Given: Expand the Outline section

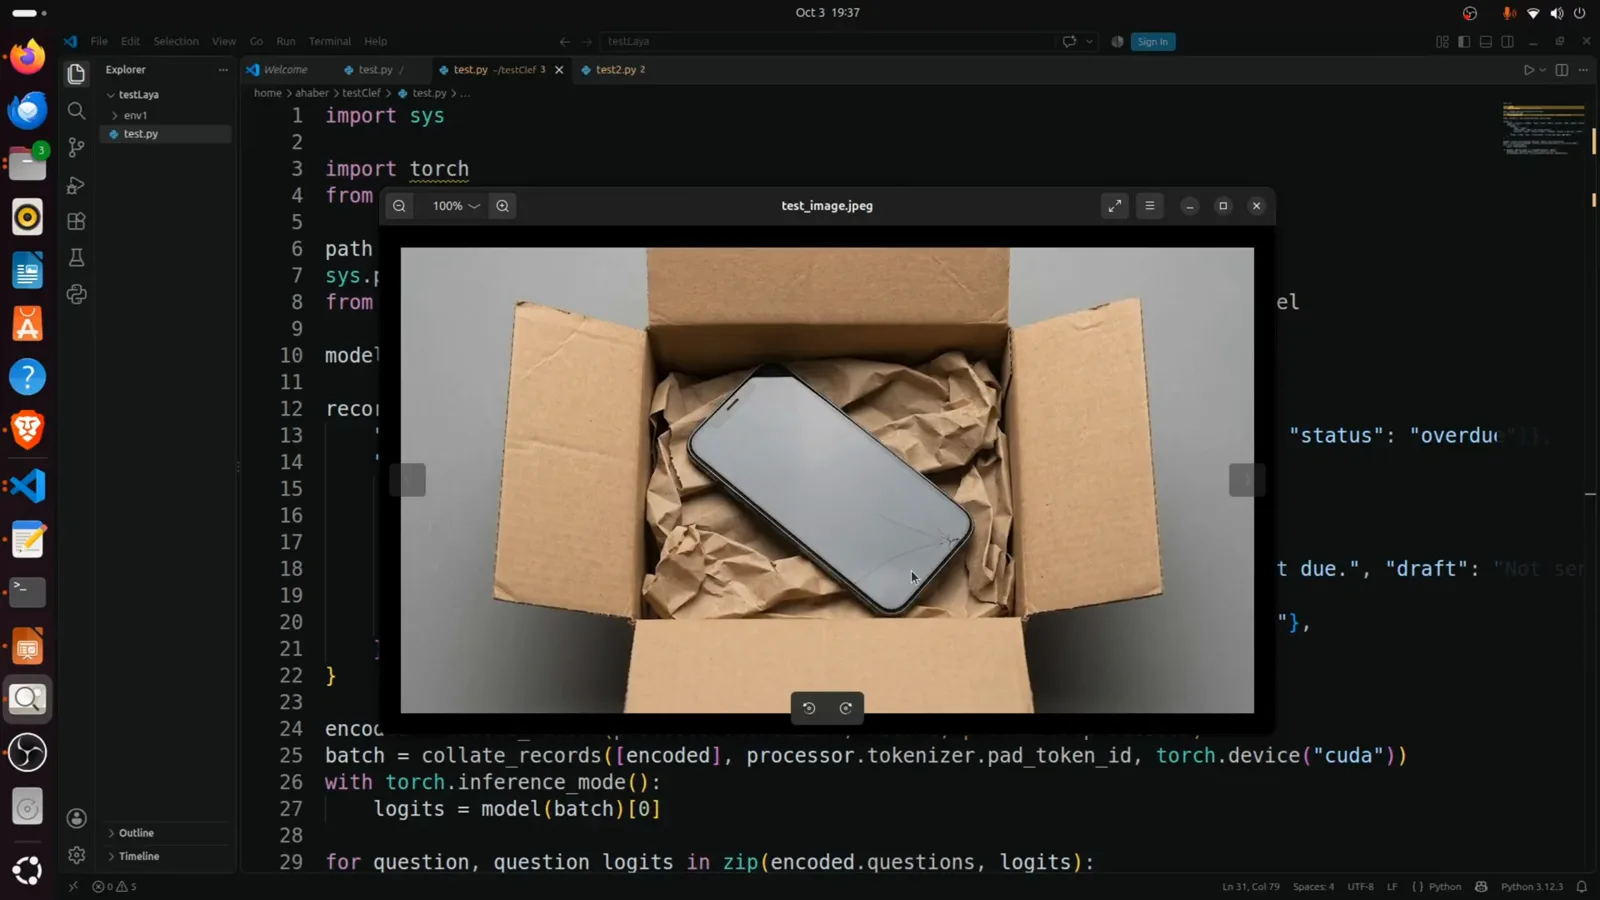Looking at the screenshot, I should [x=136, y=833].
